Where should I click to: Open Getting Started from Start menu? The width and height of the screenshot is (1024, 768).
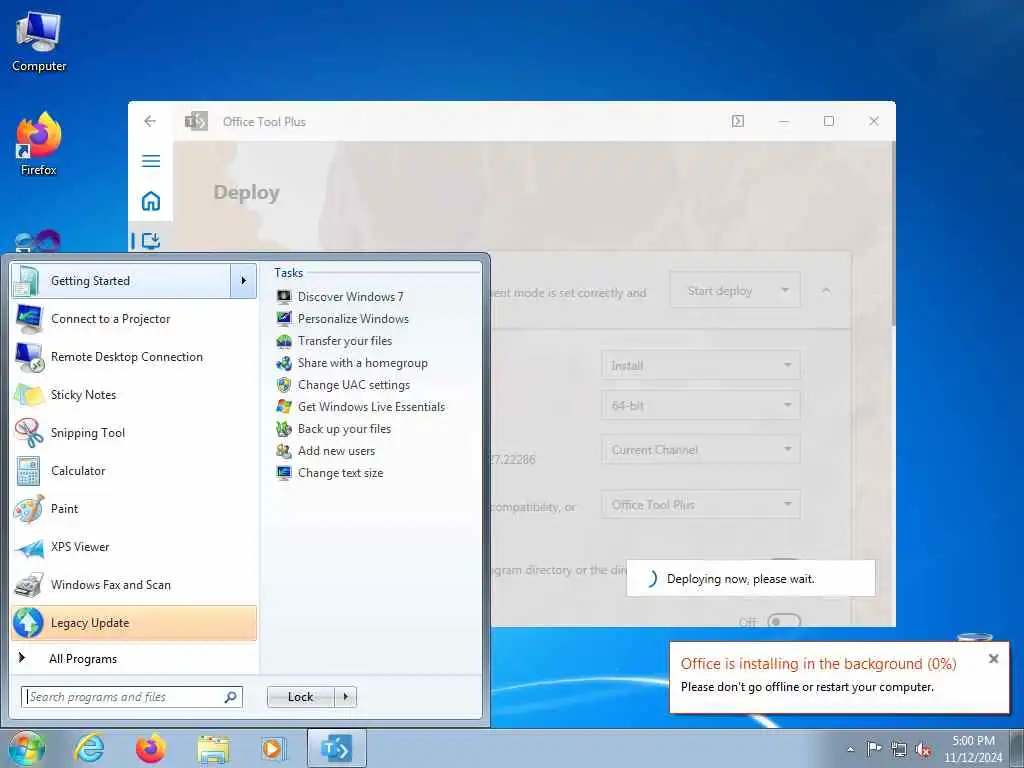pos(121,281)
